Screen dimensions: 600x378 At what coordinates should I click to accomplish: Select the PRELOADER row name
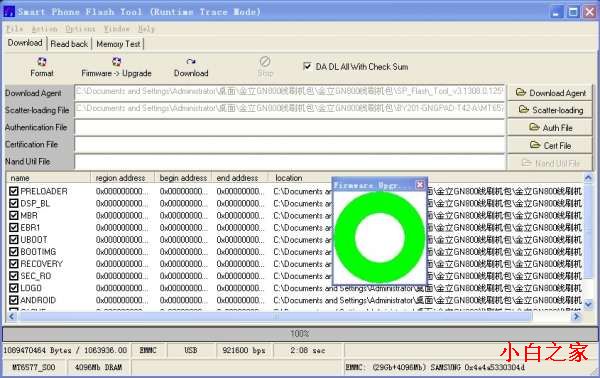(x=44, y=191)
